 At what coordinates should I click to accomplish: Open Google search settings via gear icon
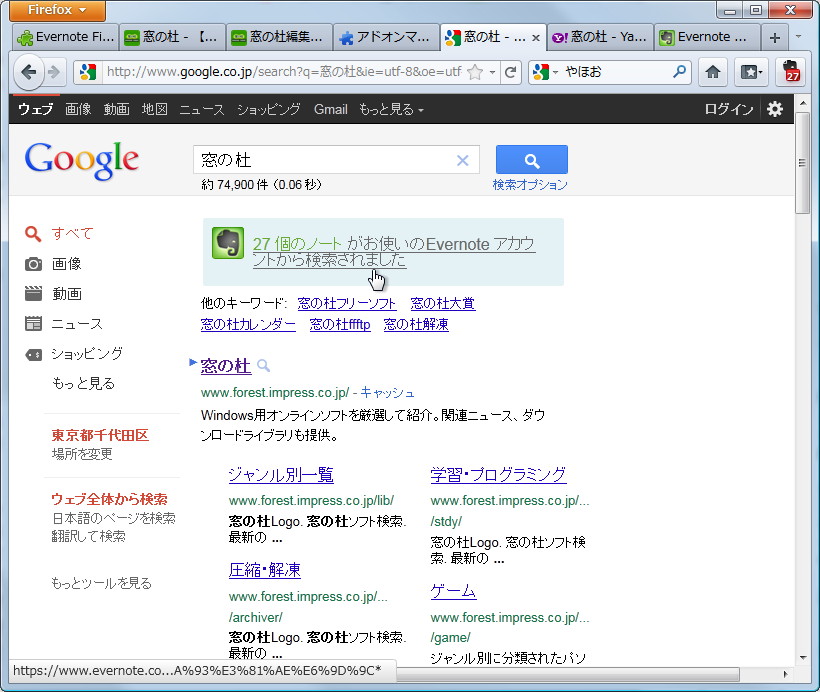(774, 110)
